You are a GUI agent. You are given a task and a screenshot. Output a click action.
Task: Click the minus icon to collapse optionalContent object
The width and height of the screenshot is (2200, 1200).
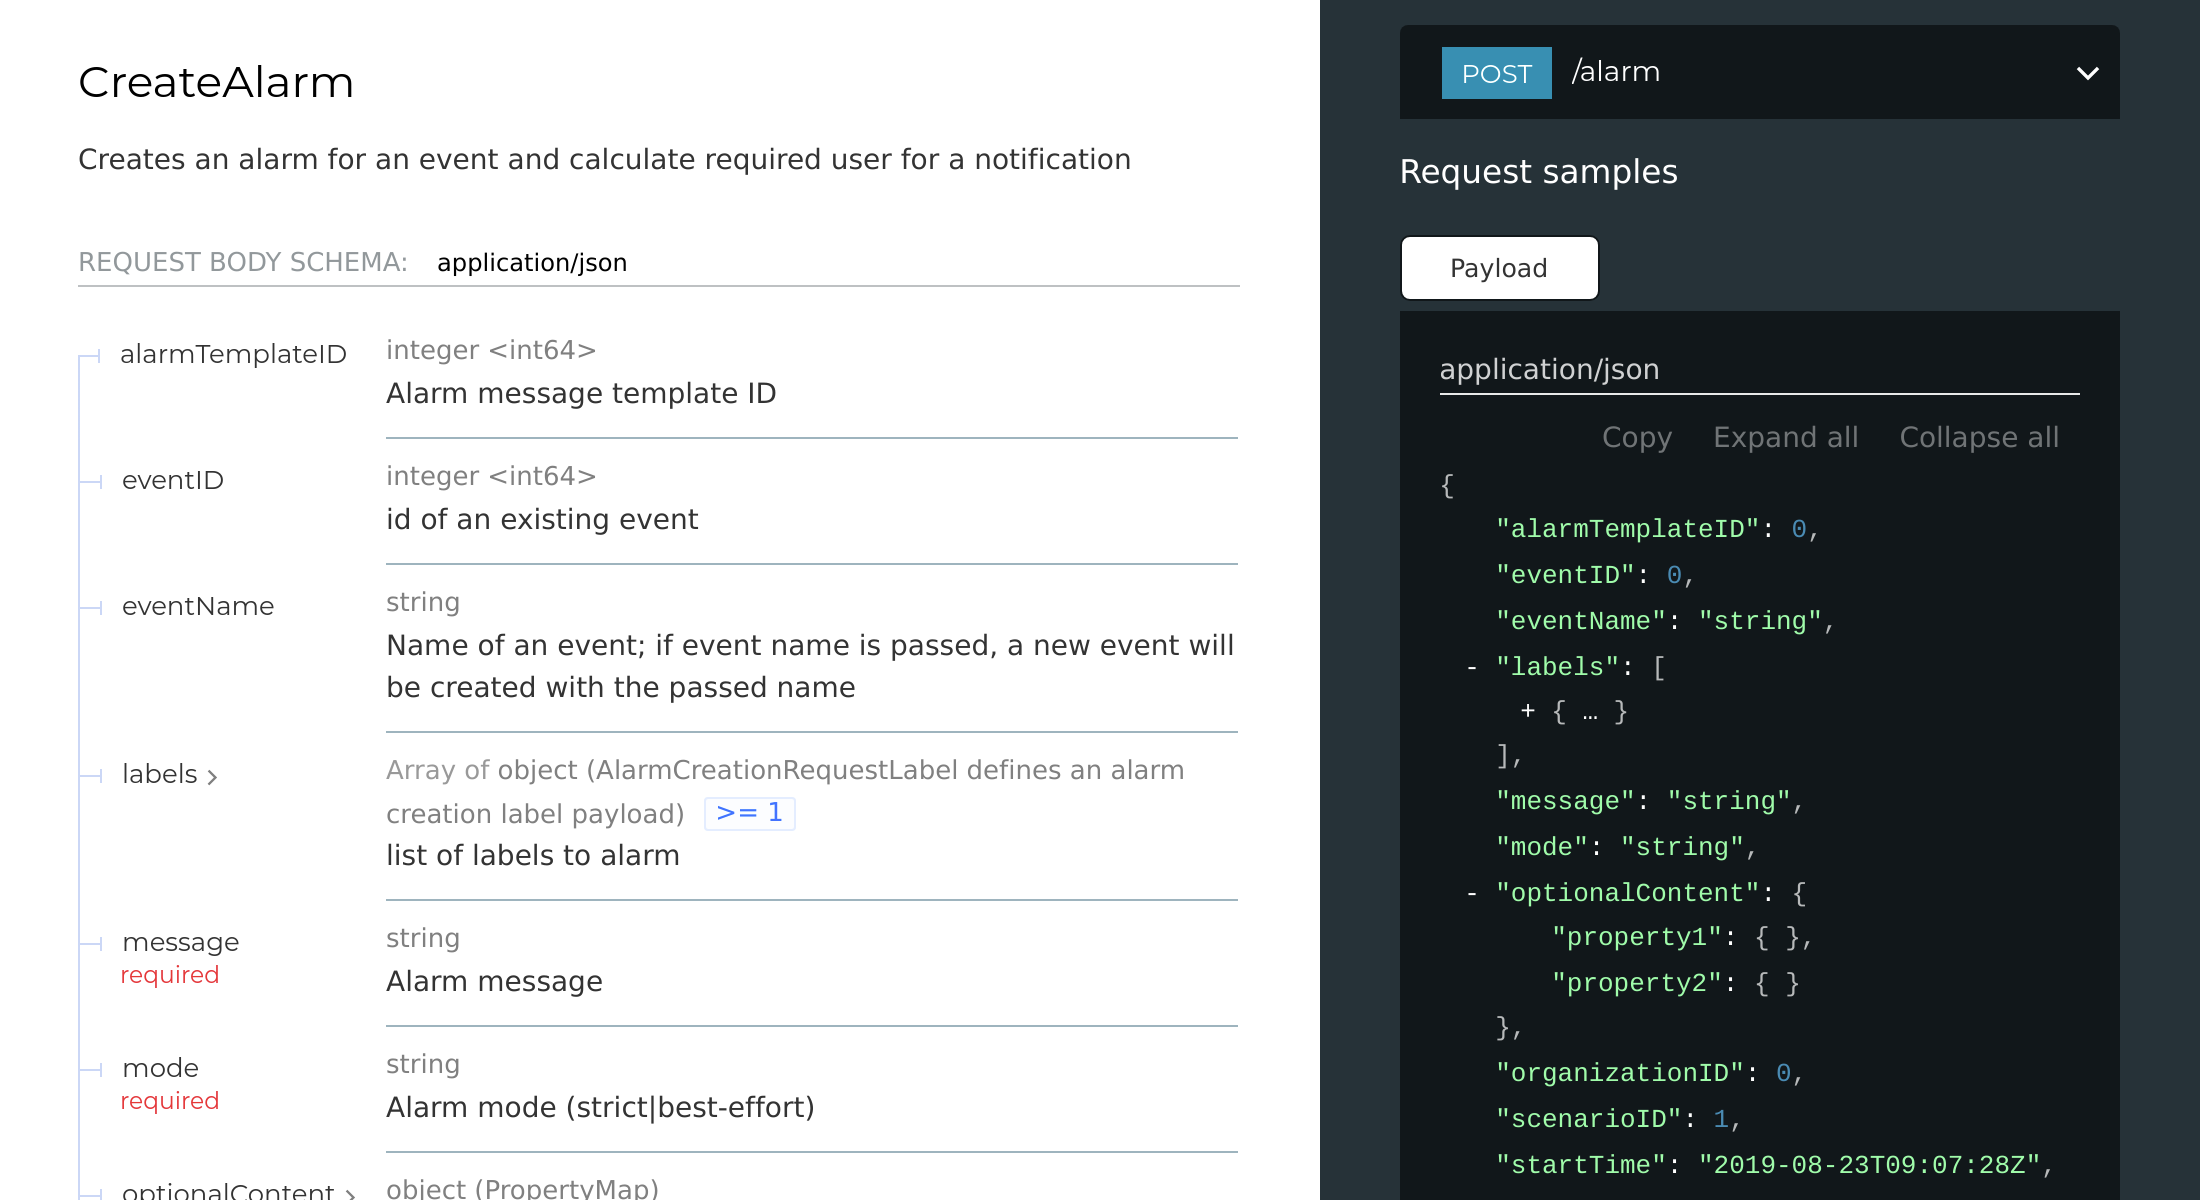[x=1470, y=892]
